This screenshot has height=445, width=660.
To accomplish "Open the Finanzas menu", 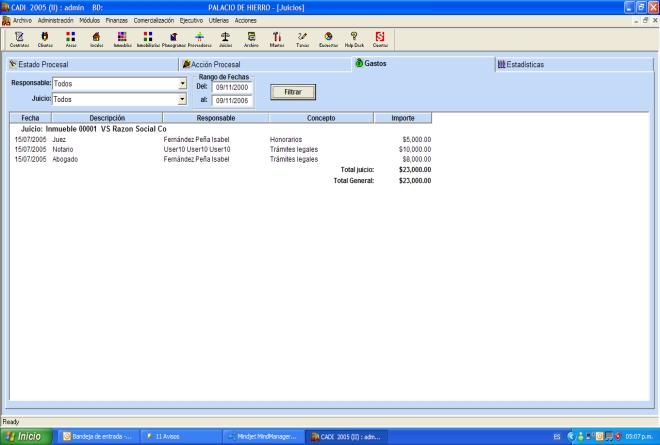I will coord(116,20).
